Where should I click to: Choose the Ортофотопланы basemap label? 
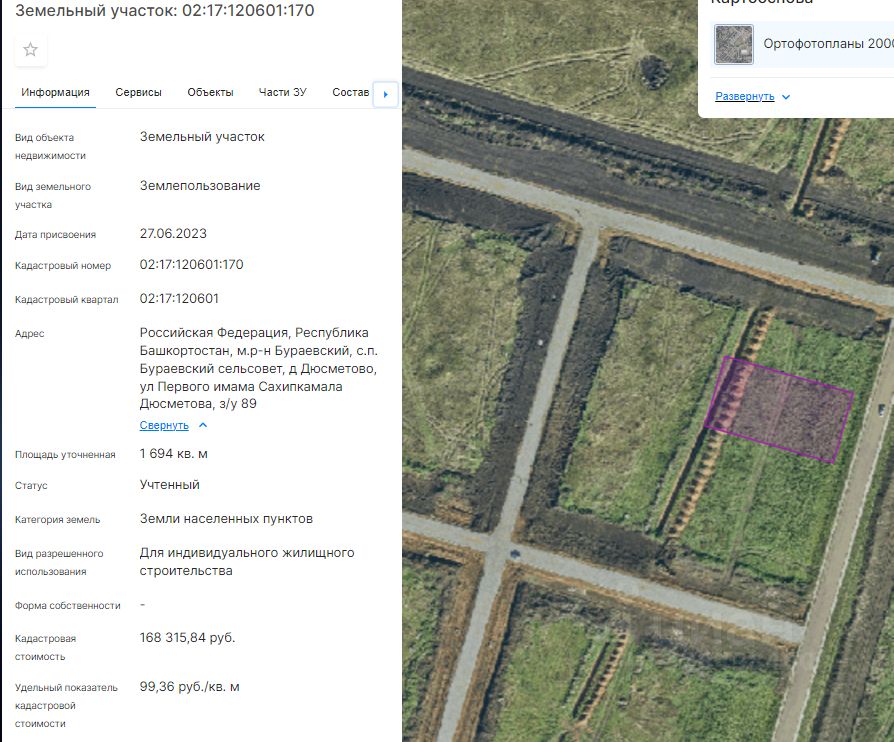pos(828,44)
